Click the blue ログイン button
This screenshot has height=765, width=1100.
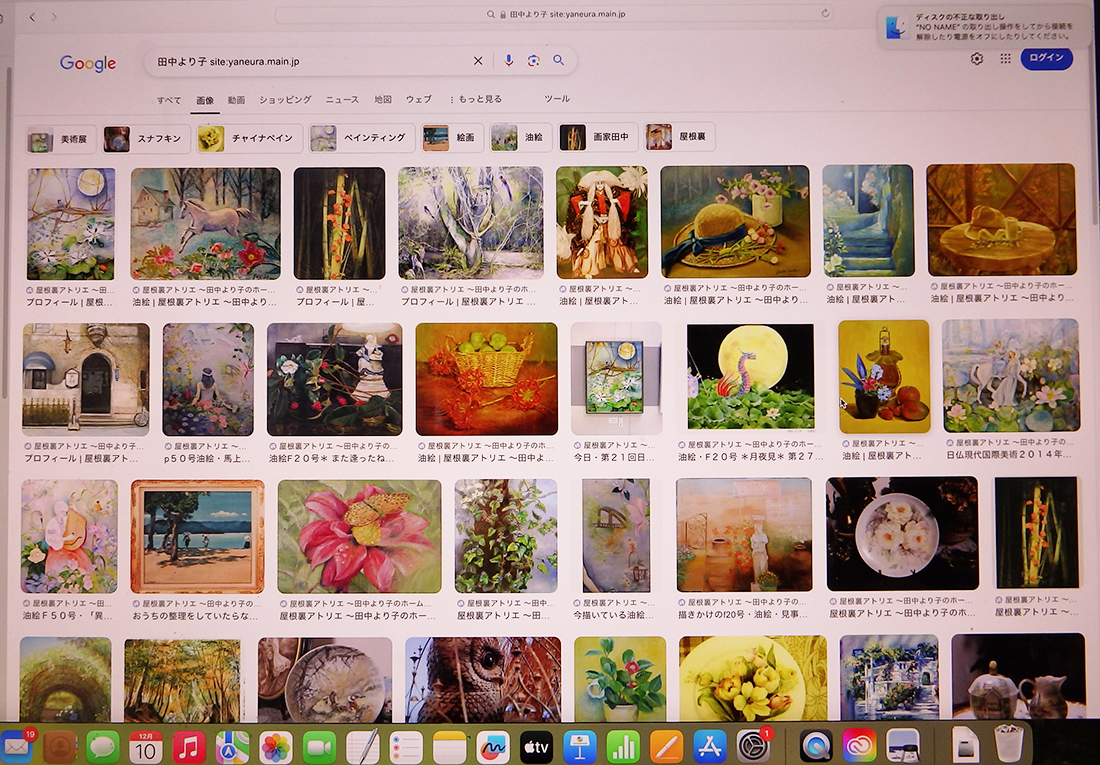pos(1046,58)
